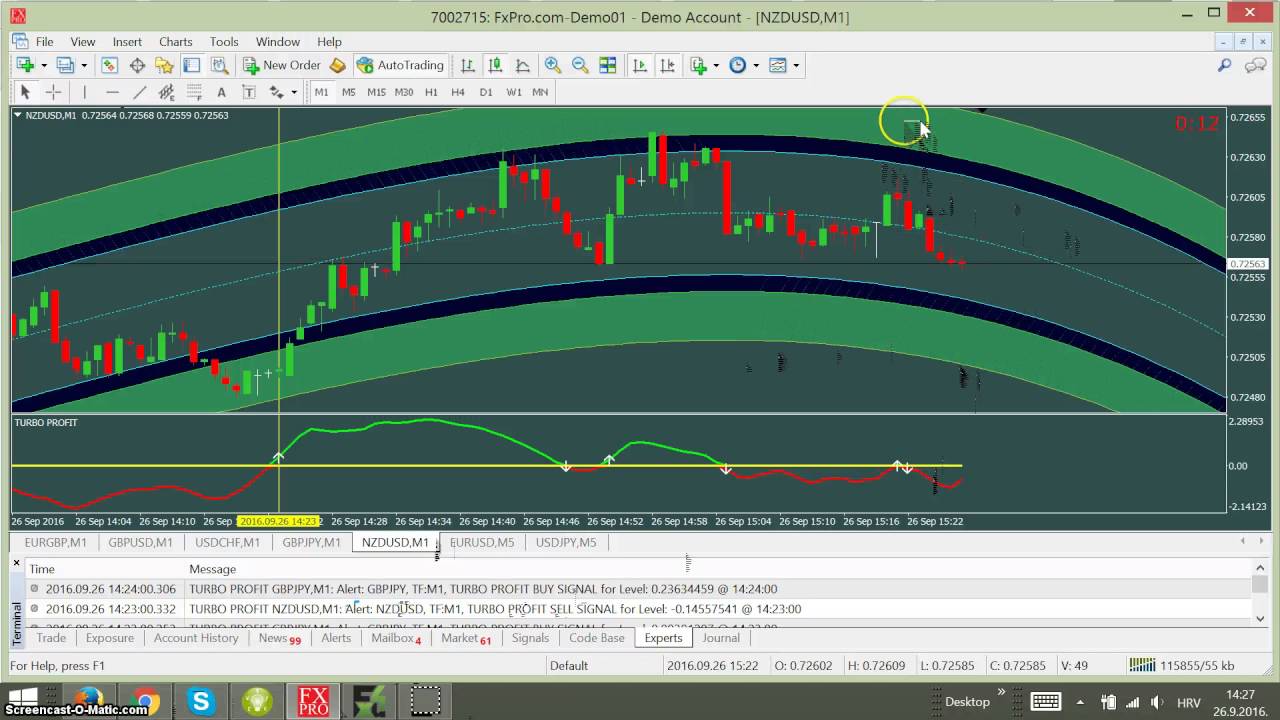Toggle AutoTrading on or off
The height and width of the screenshot is (720, 1280).
pos(398,65)
